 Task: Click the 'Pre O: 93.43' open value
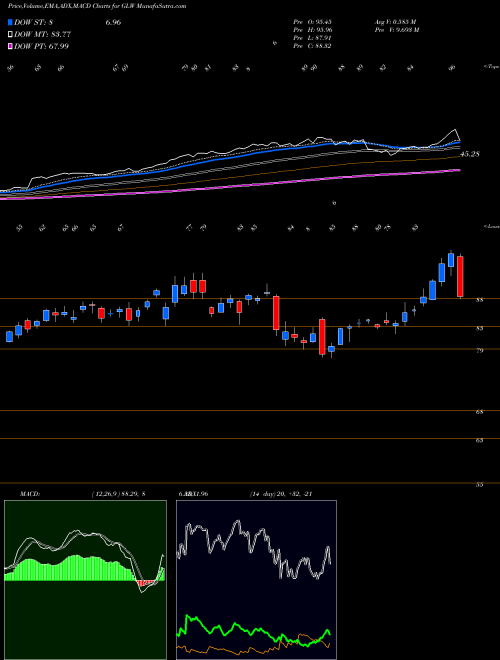tap(312, 22)
